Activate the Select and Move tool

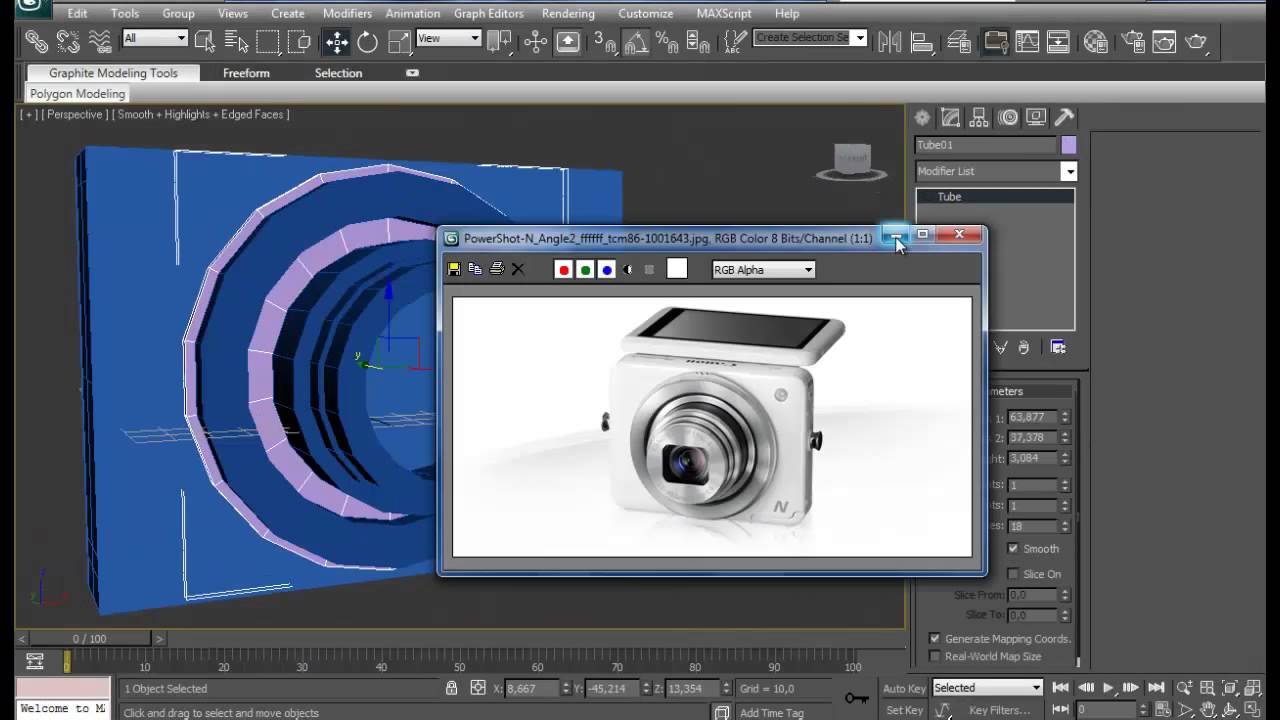pyautogui.click(x=336, y=41)
